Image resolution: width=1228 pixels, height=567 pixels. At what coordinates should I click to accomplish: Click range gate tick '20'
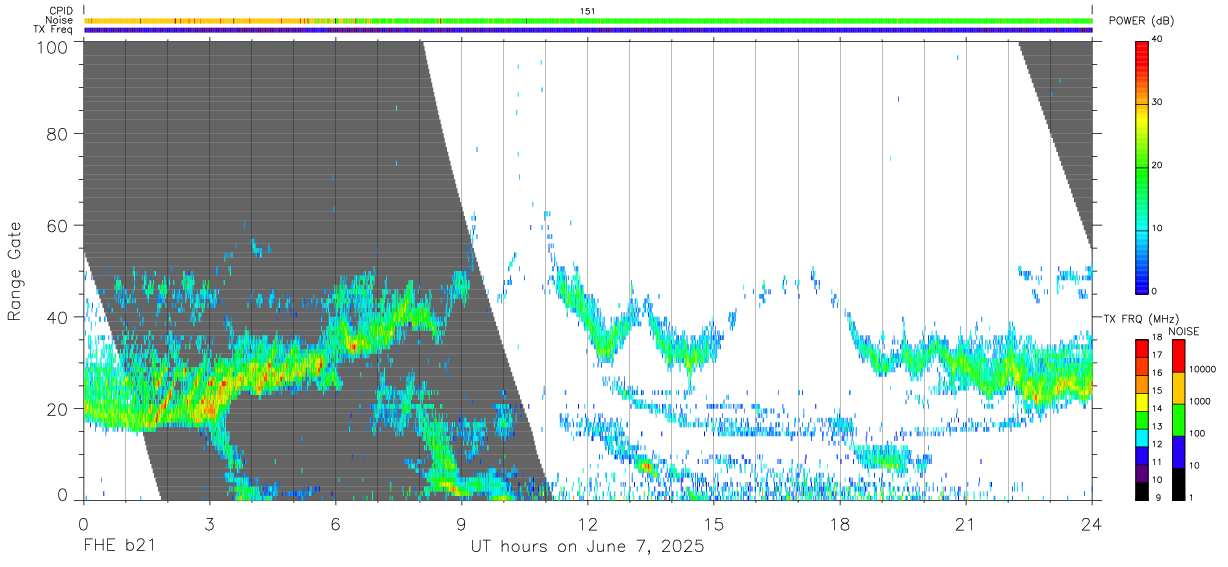point(57,408)
